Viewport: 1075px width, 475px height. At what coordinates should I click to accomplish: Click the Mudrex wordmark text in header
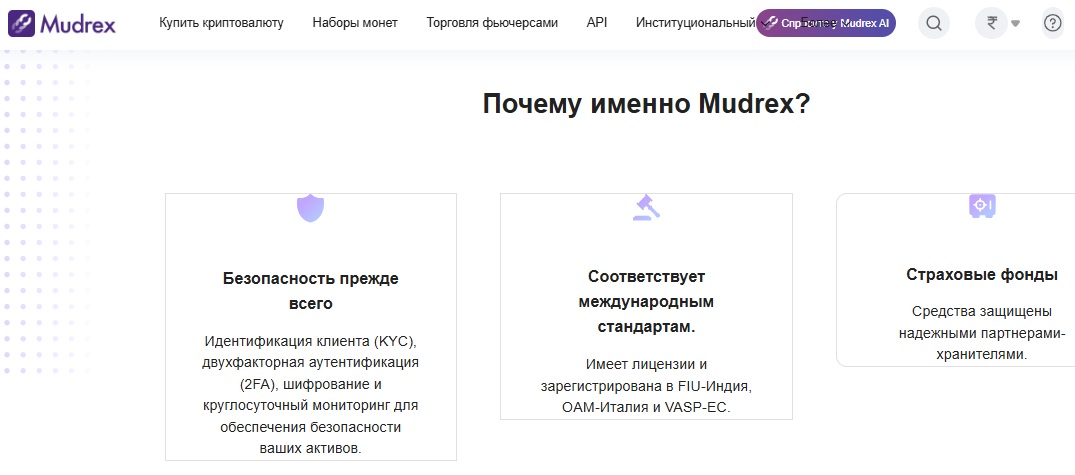[x=78, y=22]
